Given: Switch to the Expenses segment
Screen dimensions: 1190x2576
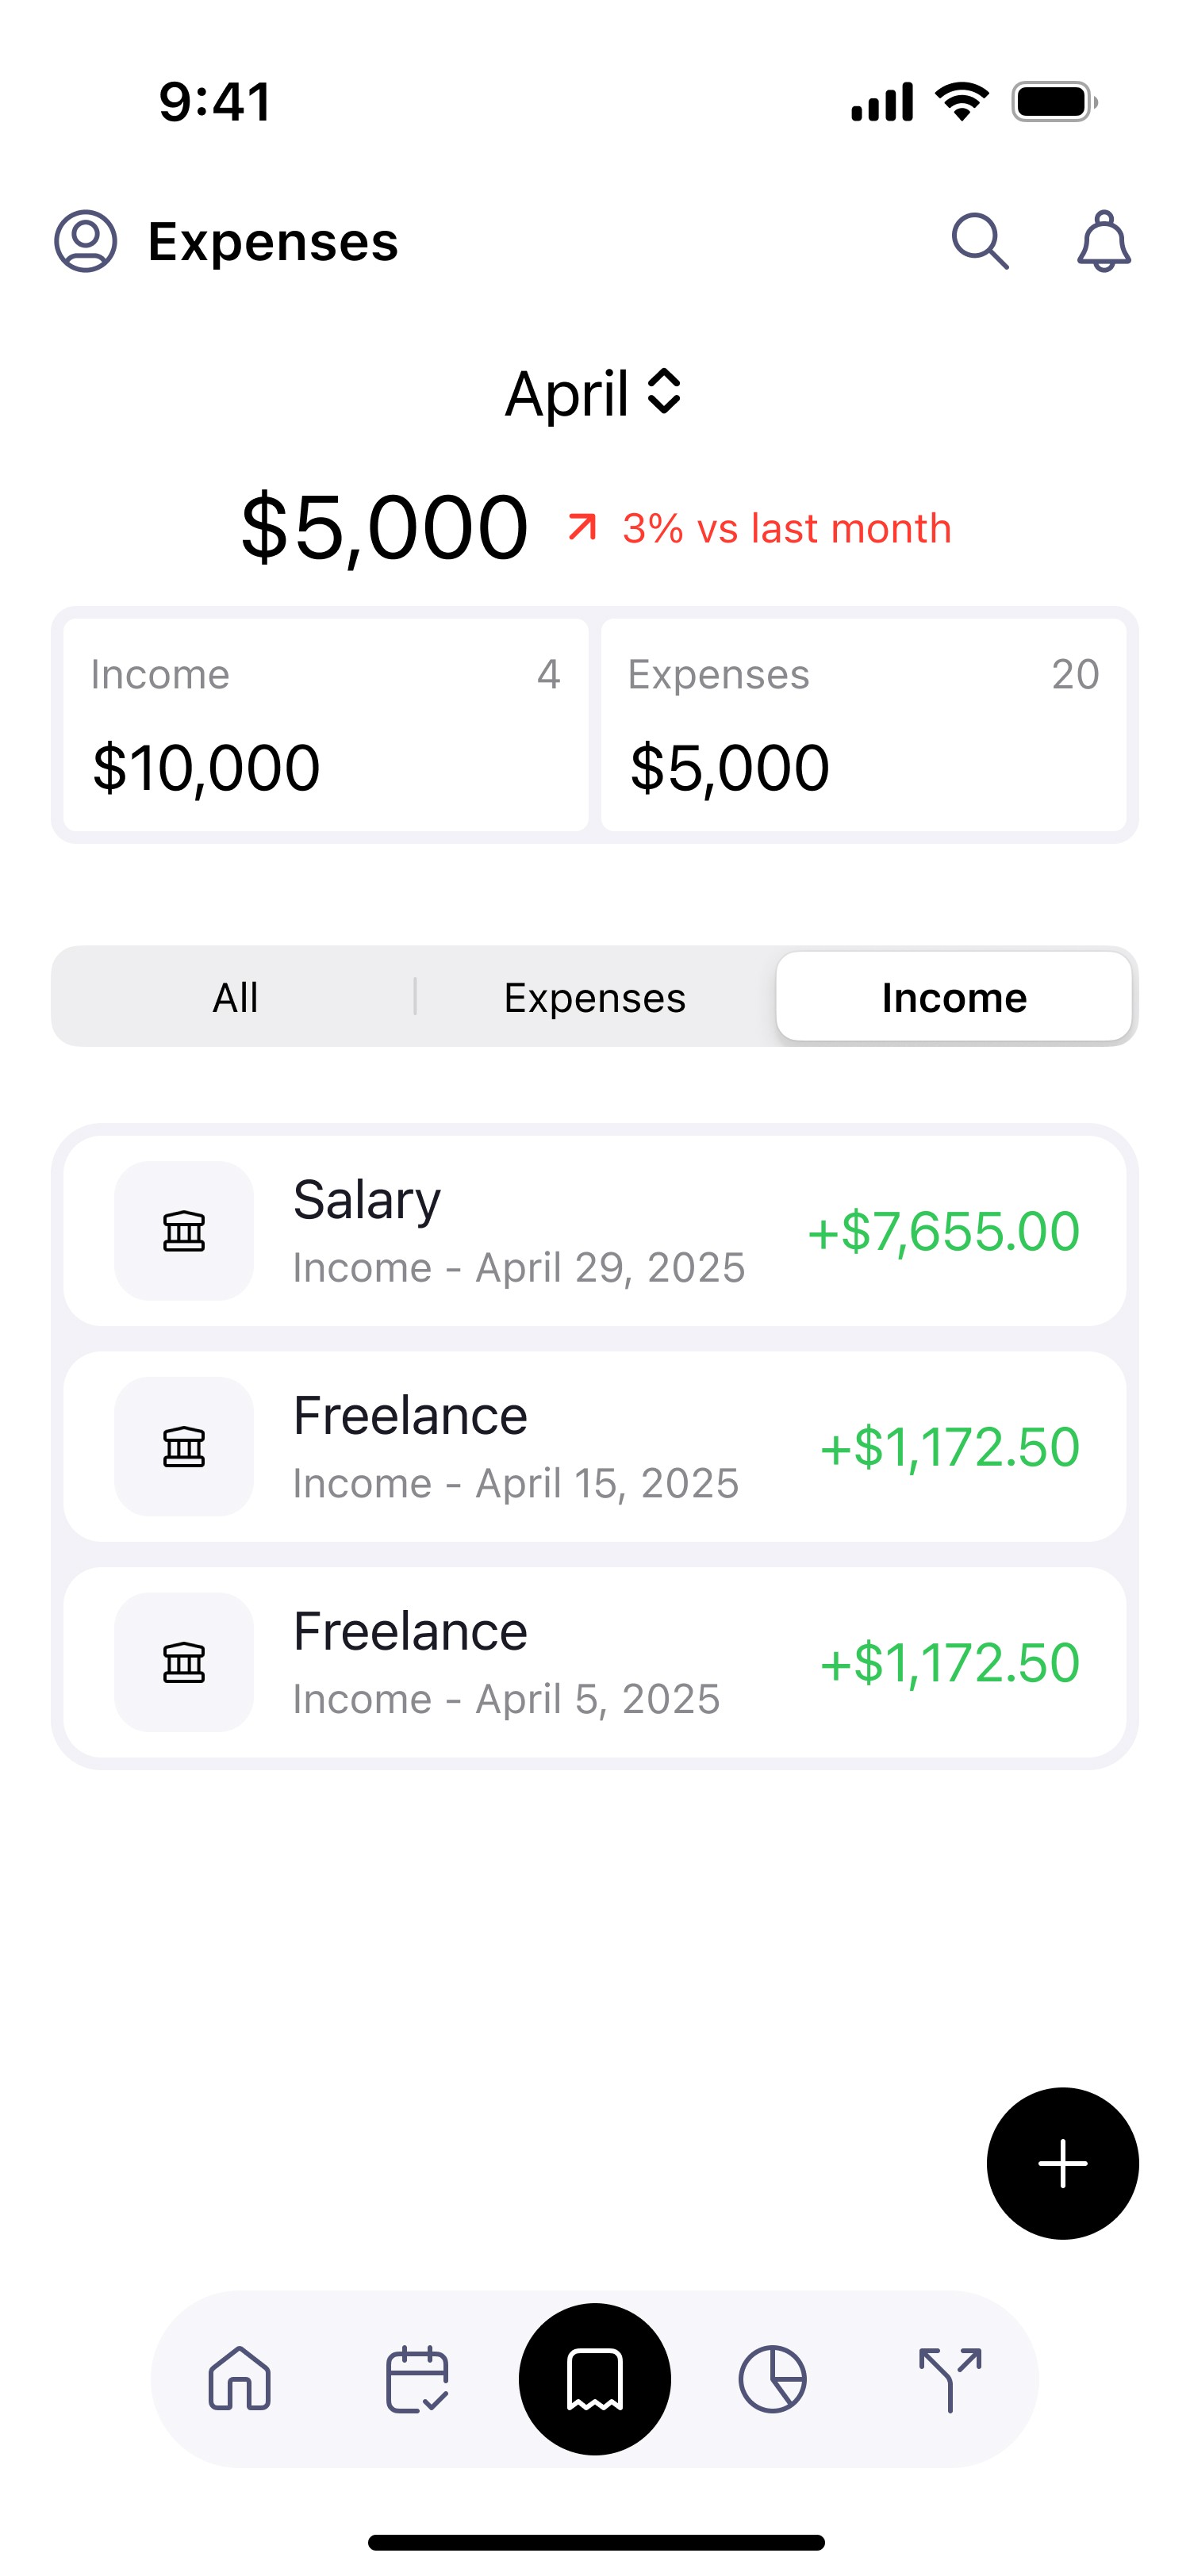Looking at the screenshot, I should click(595, 997).
